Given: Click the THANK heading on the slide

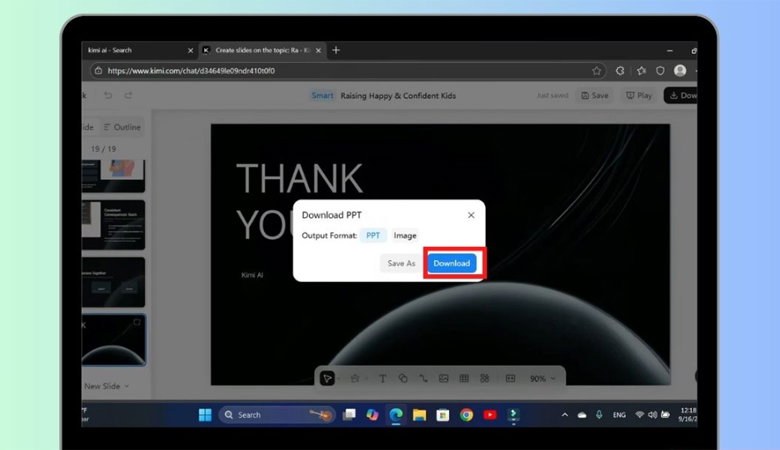Looking at the screenshot, I should [299, 179].
